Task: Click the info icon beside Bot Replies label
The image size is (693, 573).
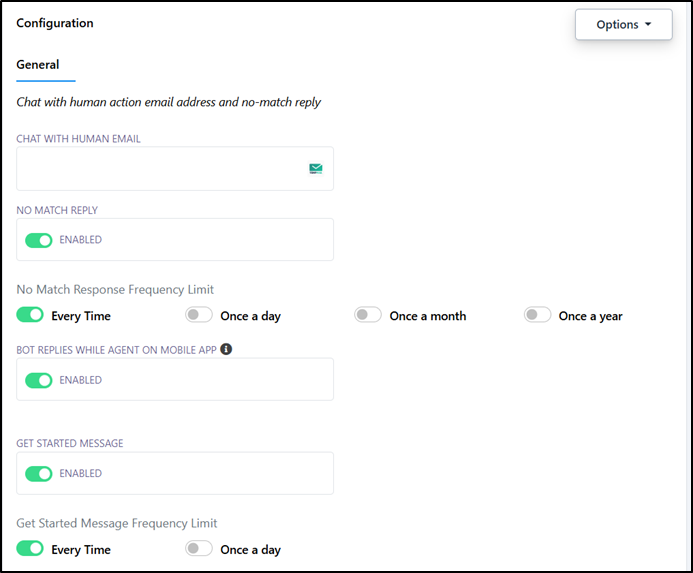Action: 226,349
